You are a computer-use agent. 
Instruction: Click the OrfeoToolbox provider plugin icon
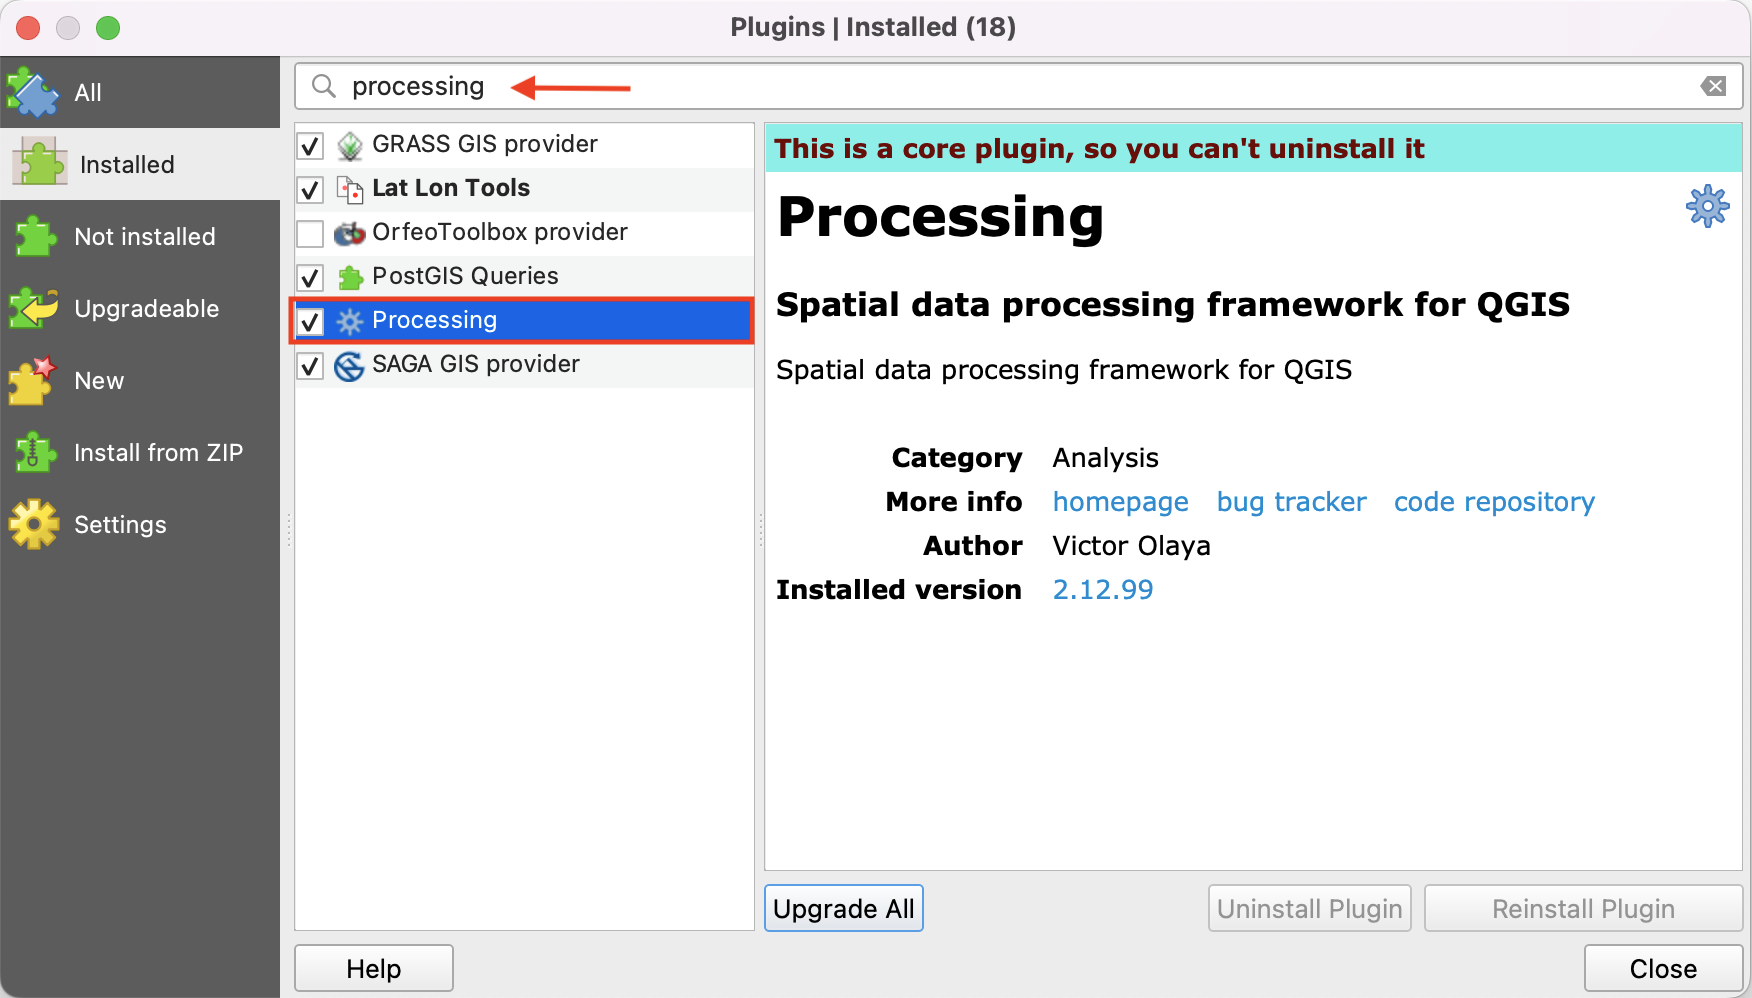pos(349,233)
